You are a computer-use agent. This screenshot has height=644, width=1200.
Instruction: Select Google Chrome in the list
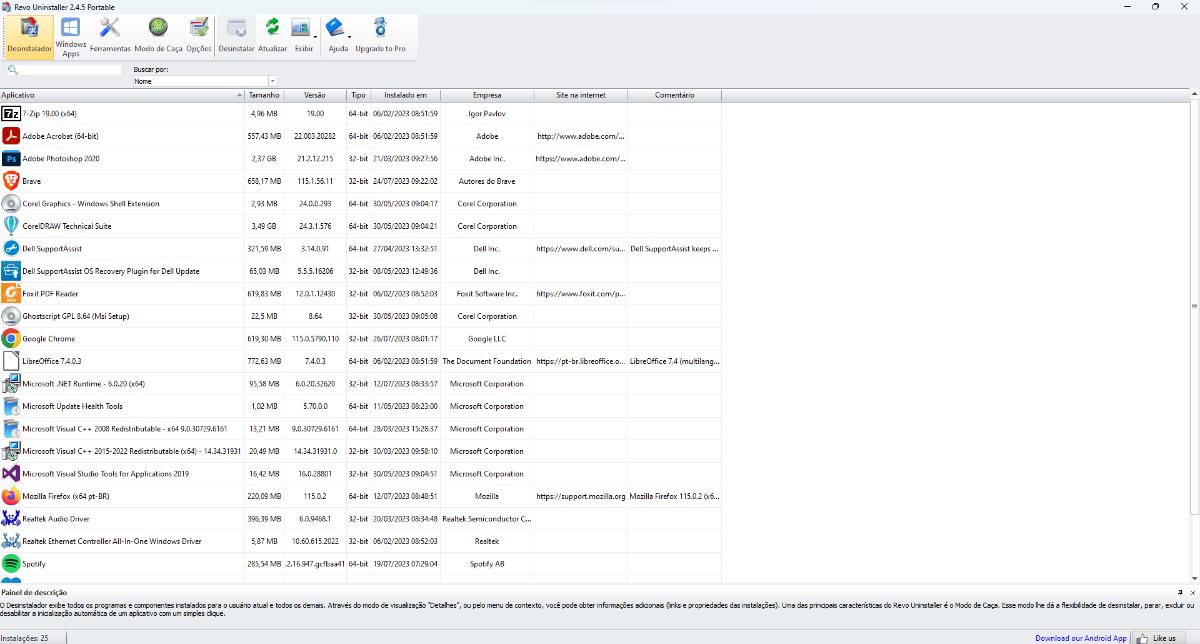48,339
